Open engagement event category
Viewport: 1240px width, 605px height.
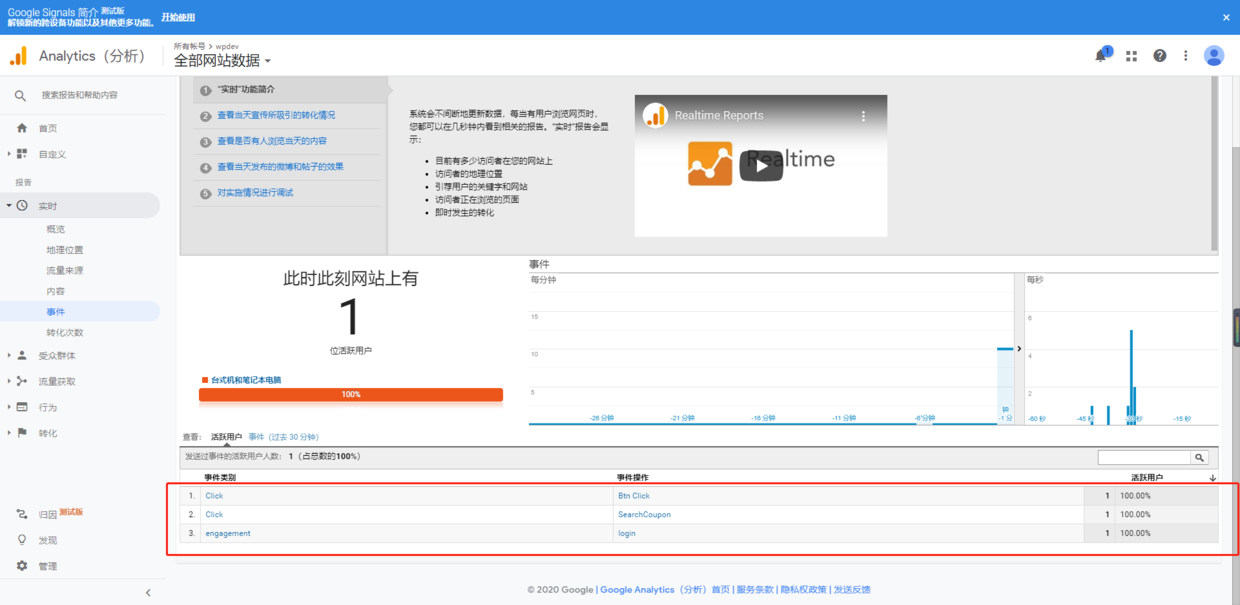click(228, 534)
